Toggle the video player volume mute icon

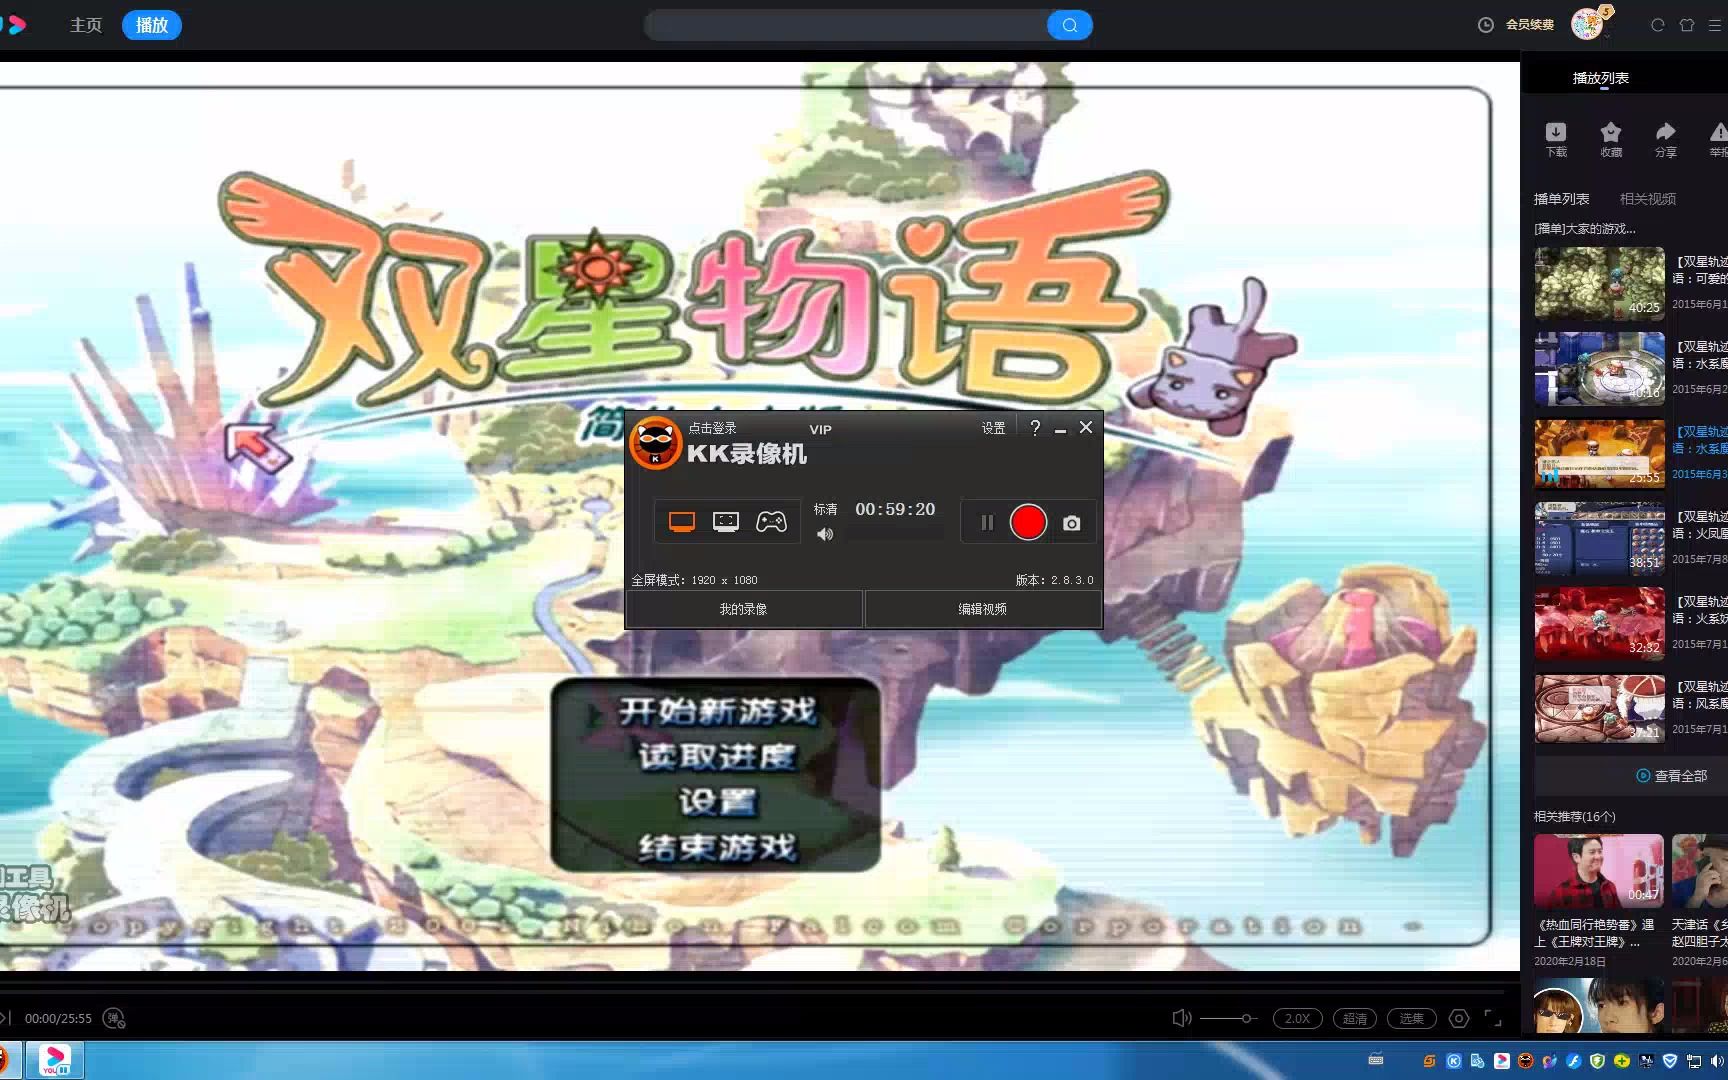coord(1182,1018)
